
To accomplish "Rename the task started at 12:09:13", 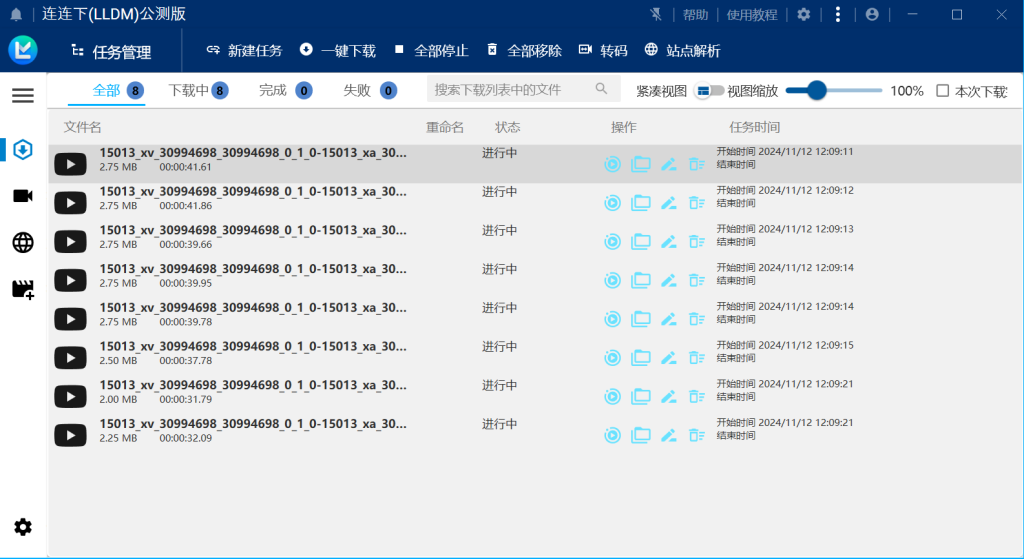I will pos(669,242).
